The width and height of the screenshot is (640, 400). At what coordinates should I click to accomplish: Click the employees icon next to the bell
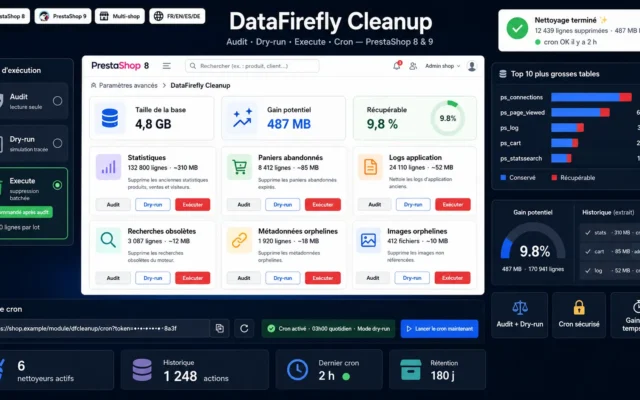pos(413,66)
